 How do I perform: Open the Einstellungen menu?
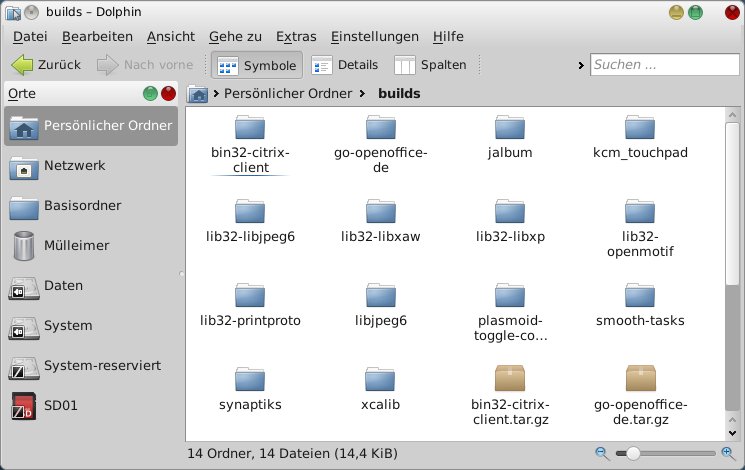pos(374,37)
